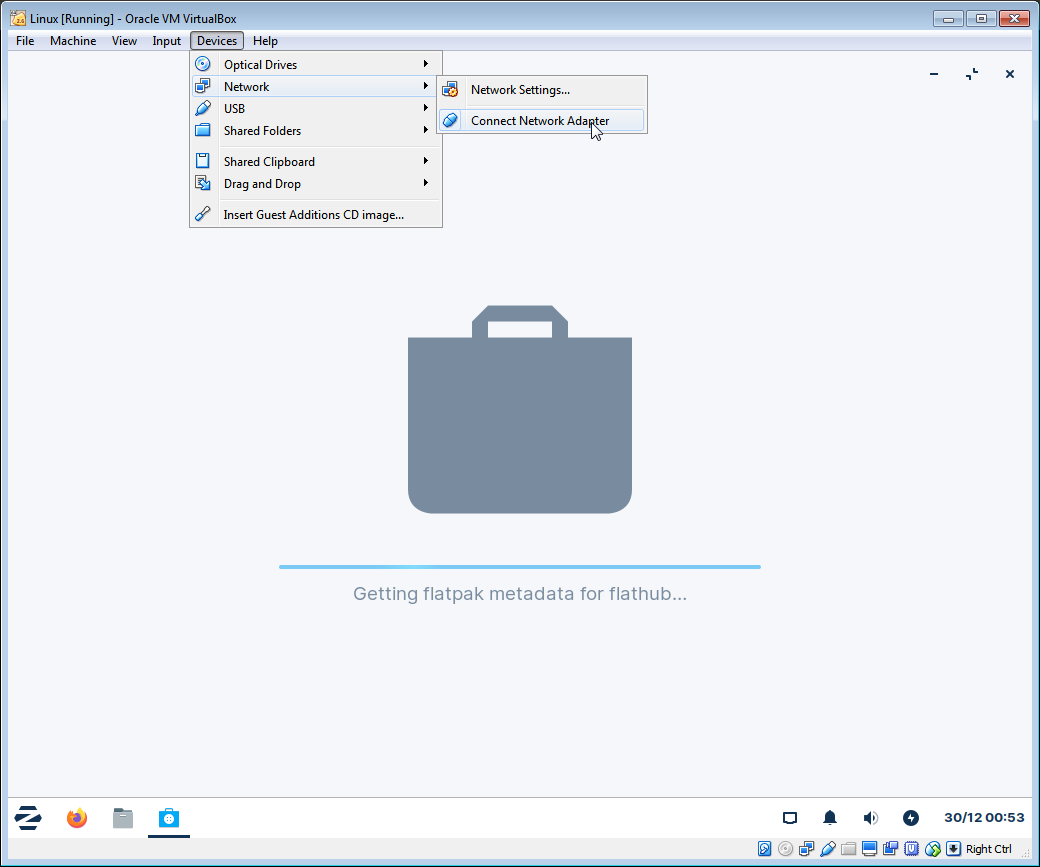Click the Drag and Drop icon
This screenshot has width=1040, height=867.
pos(203,183)
